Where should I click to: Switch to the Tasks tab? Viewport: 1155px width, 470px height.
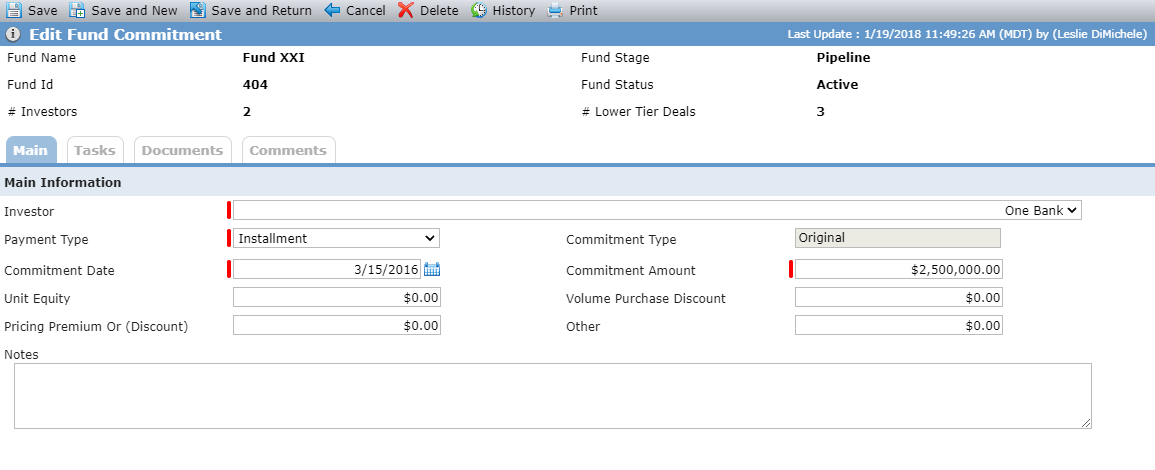[95, 150]
